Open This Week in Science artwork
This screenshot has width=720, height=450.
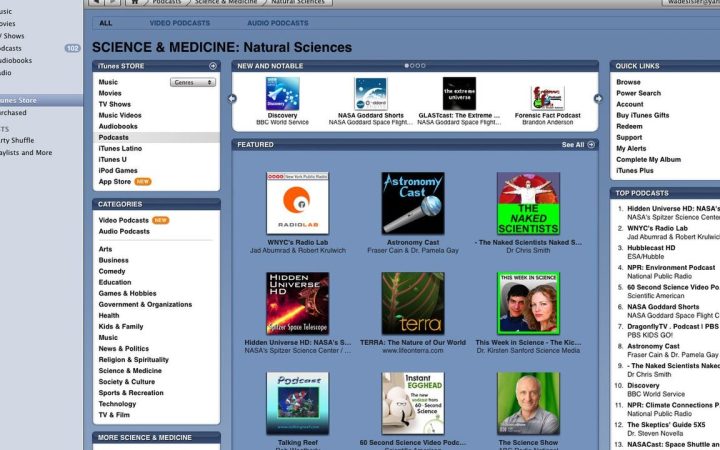[528, 303]
